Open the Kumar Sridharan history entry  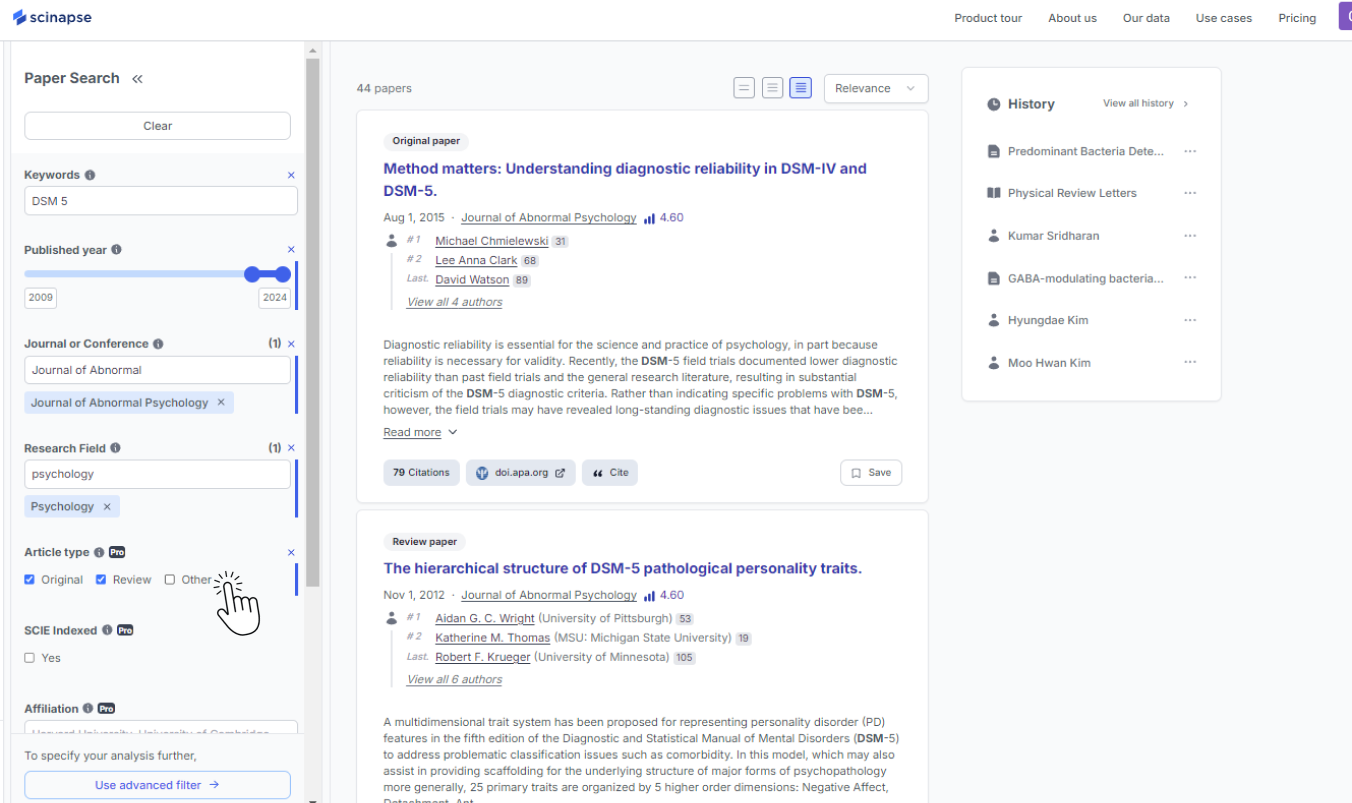coord(1053,236)
